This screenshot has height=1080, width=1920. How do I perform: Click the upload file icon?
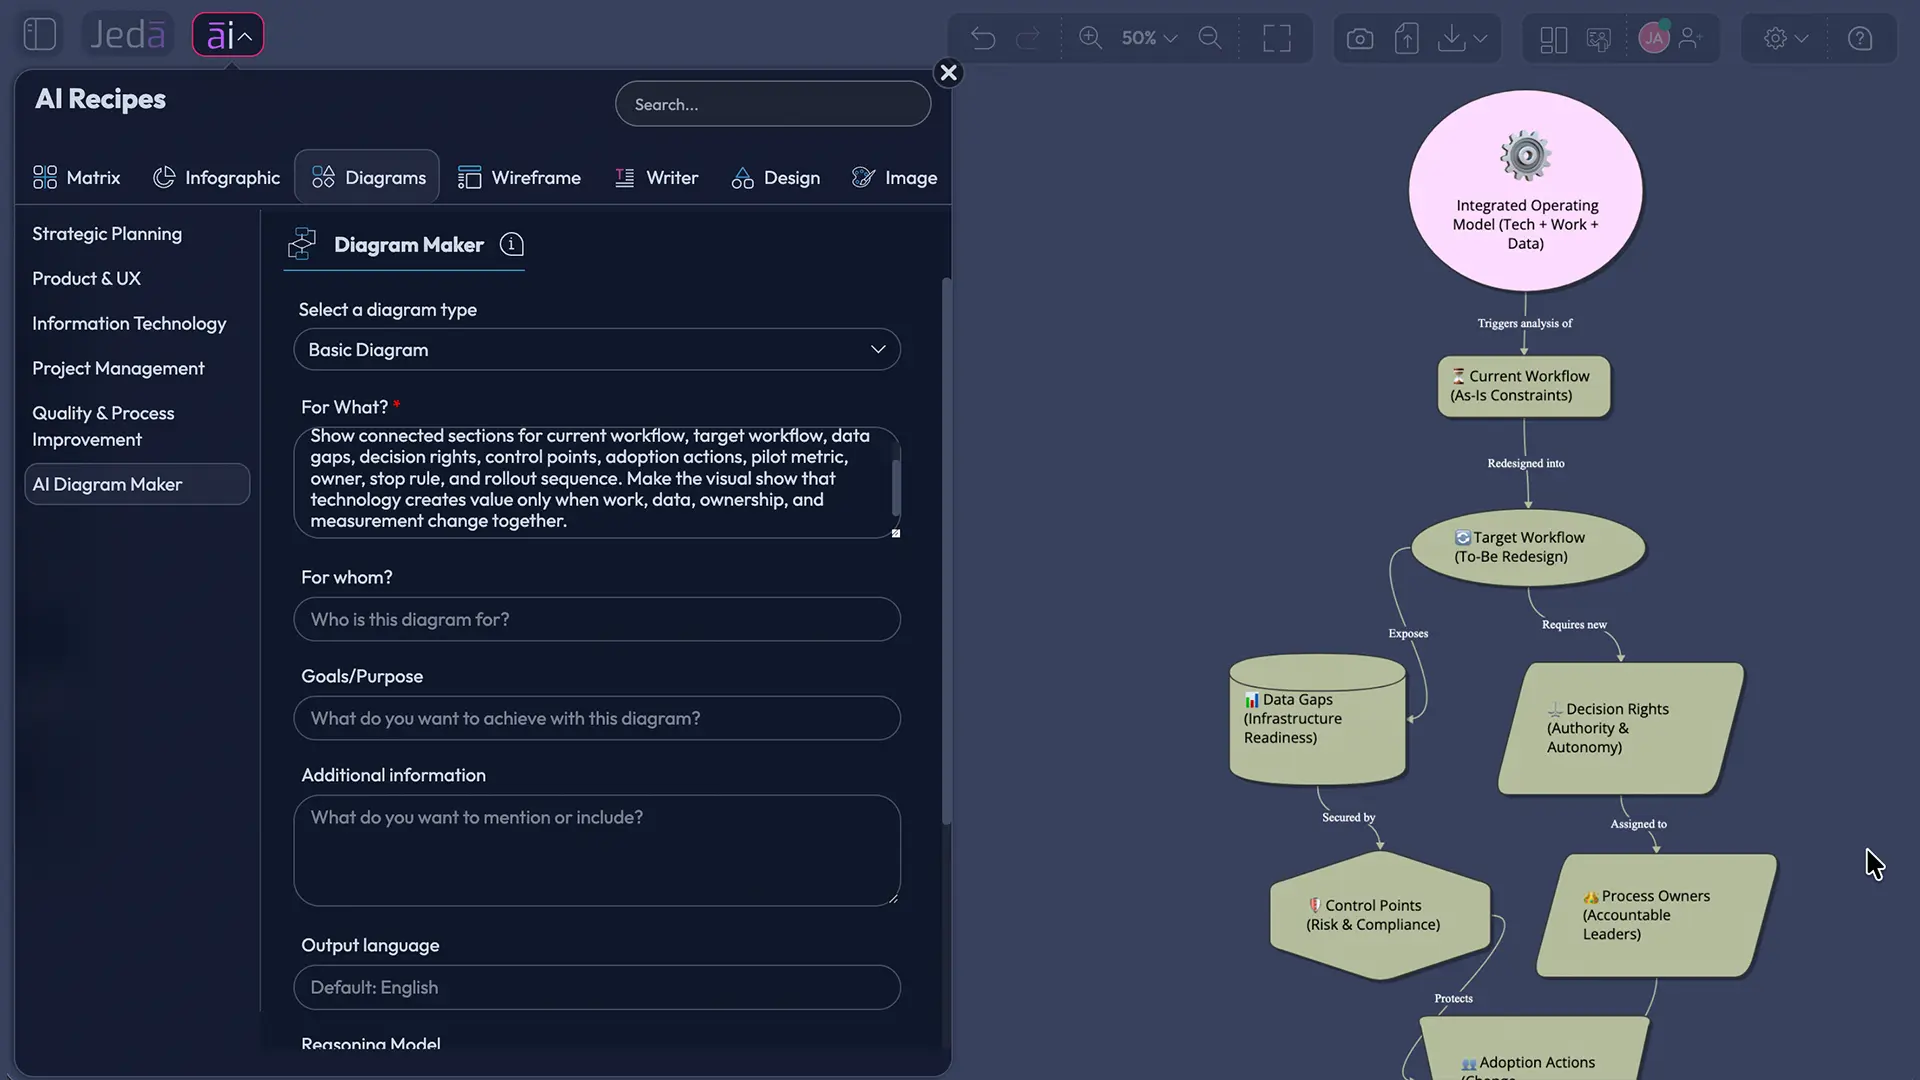[x=1406, y=39]
